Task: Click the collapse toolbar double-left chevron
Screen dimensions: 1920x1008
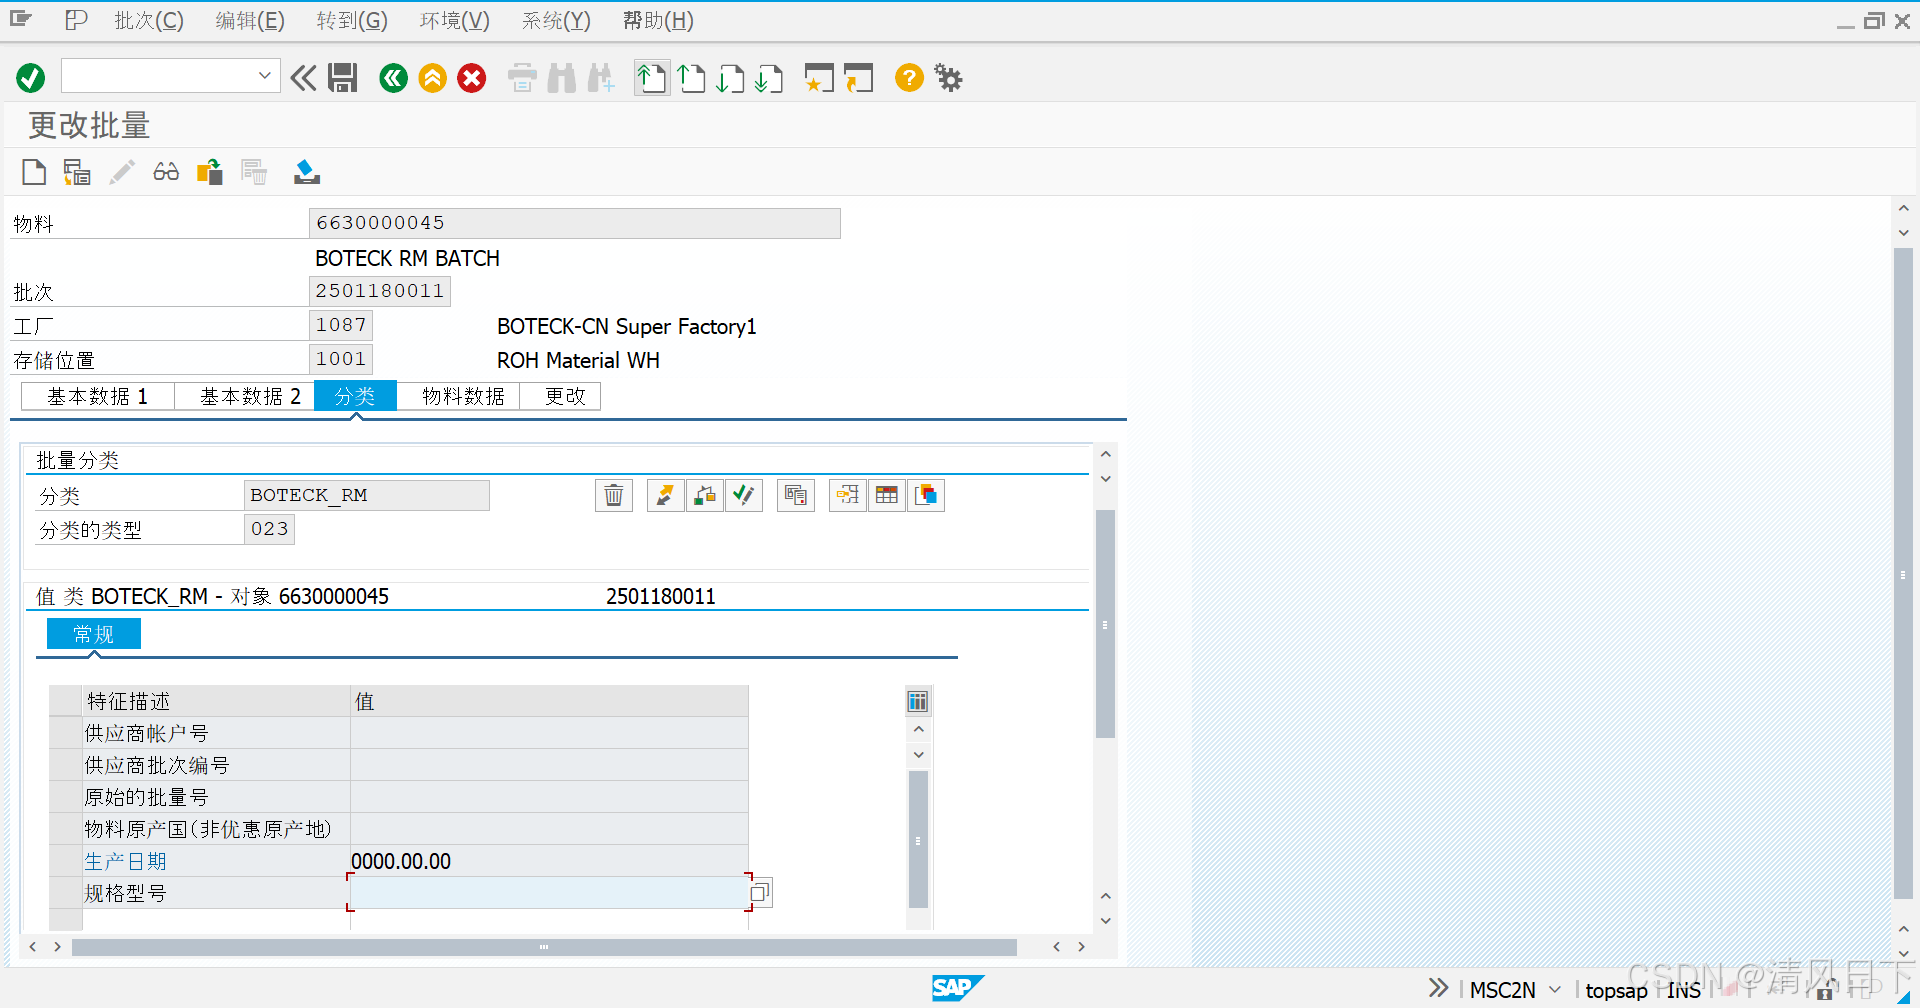Action: click(303, 77)
